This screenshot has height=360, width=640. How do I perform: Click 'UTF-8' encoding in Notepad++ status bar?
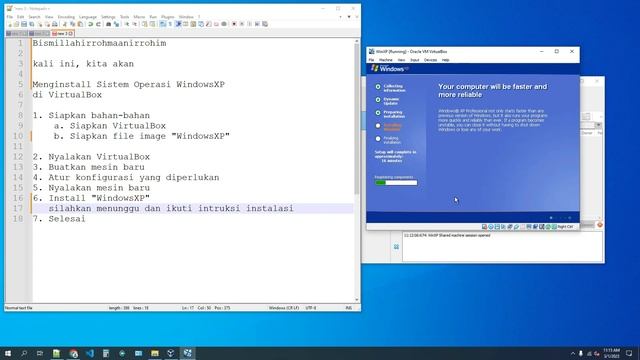[311, 308]
